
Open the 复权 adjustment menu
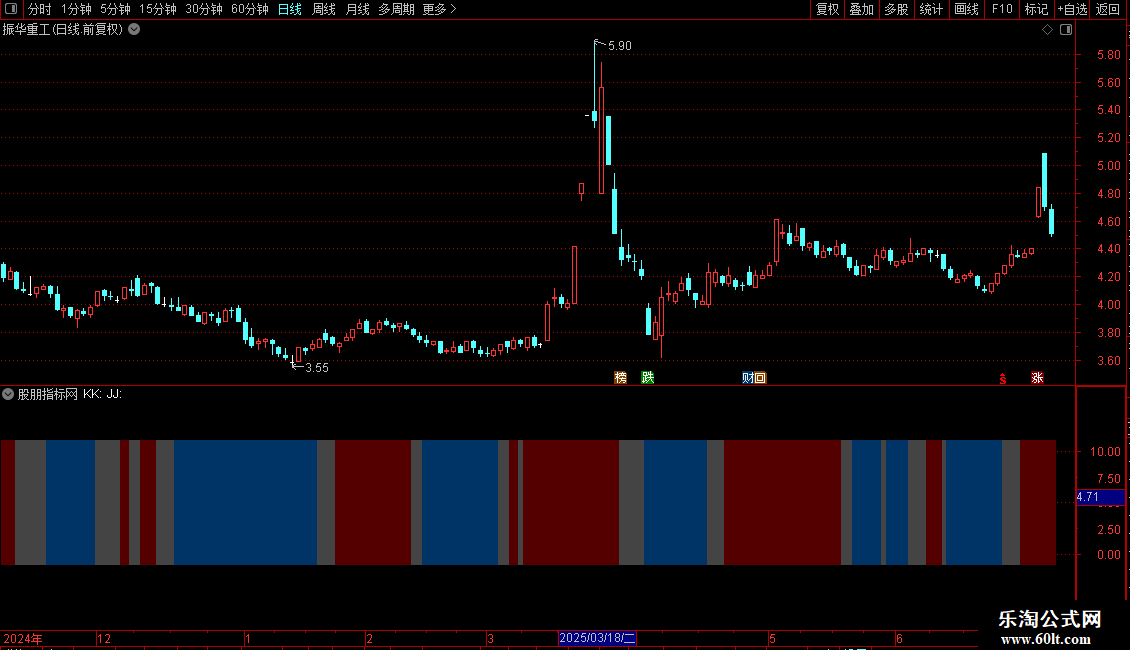tap(827, 9)
